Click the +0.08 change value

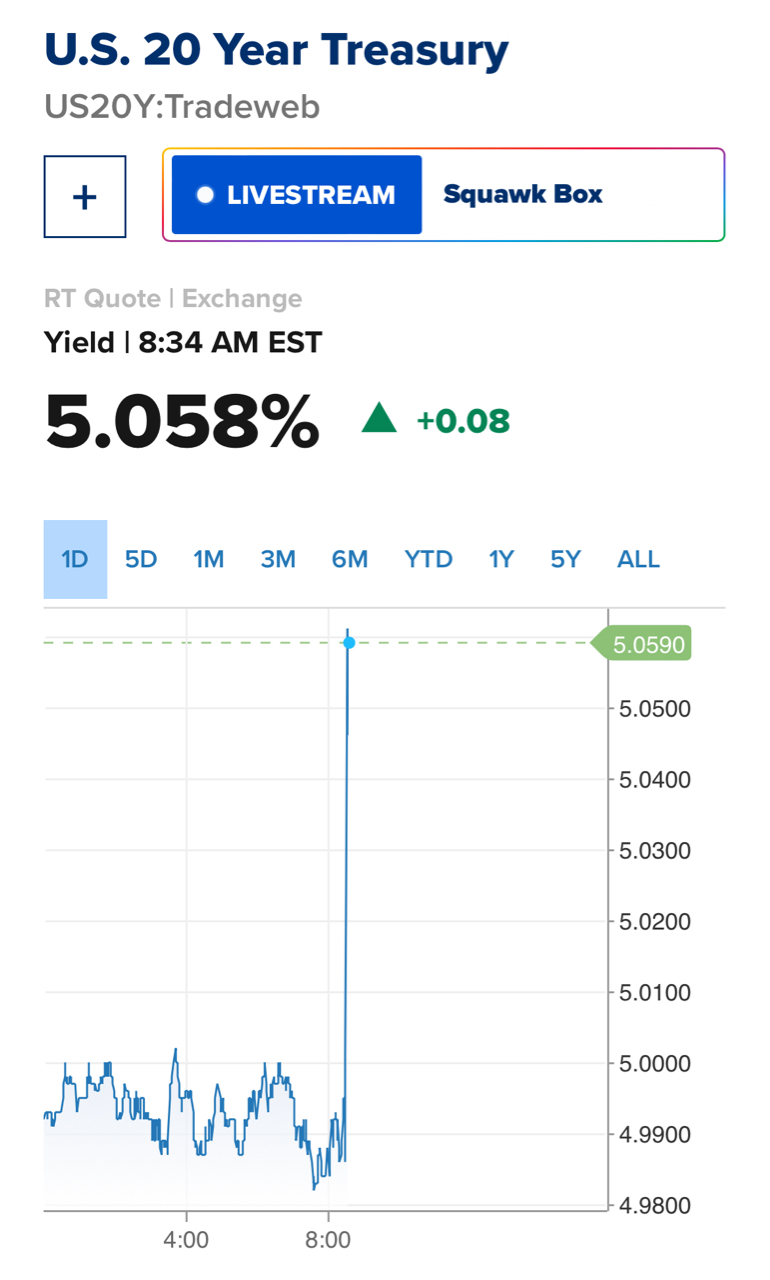pyautogui.click(x=463, y=421)
